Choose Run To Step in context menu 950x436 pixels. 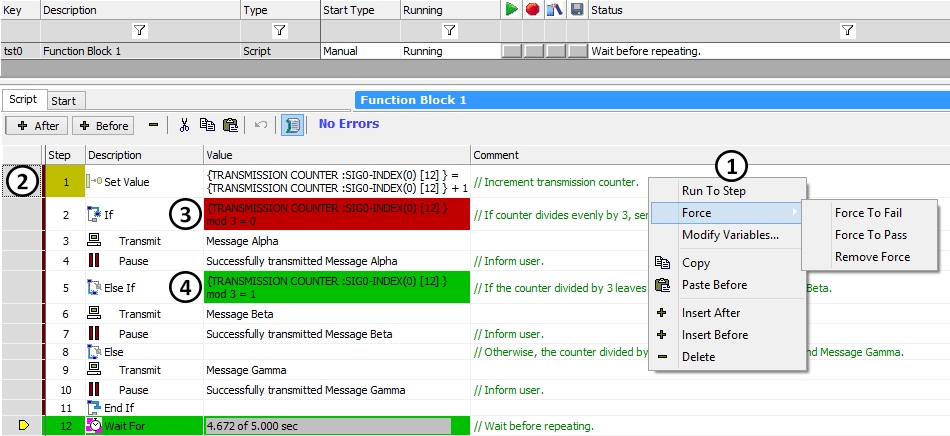pos(713,191)
